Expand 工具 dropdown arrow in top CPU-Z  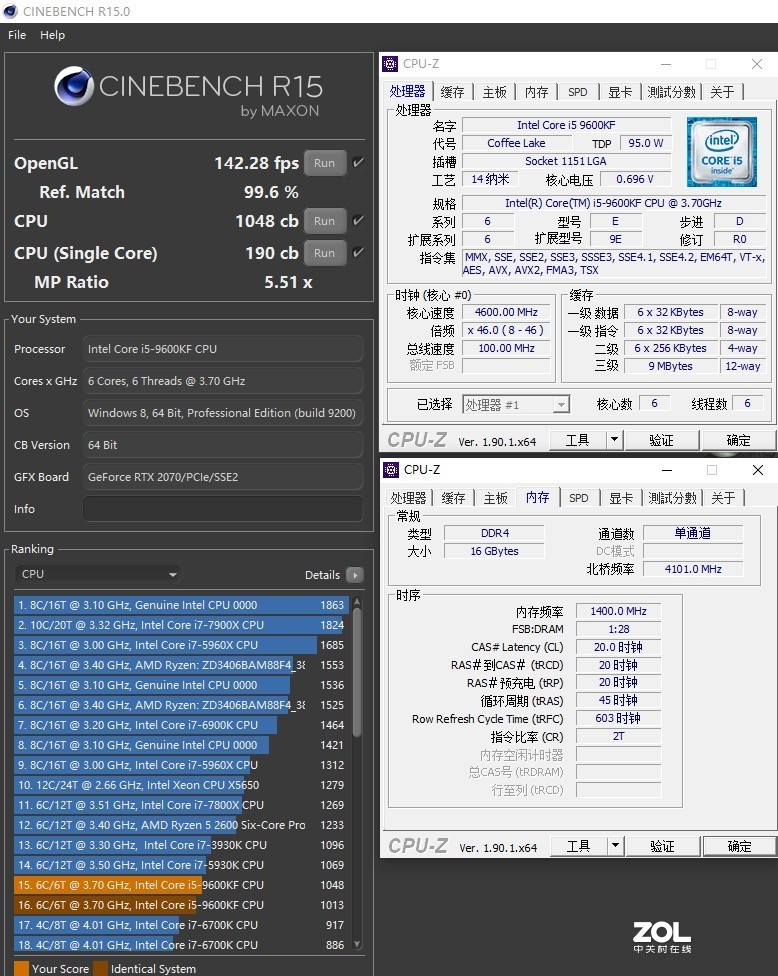coord(614,439)
